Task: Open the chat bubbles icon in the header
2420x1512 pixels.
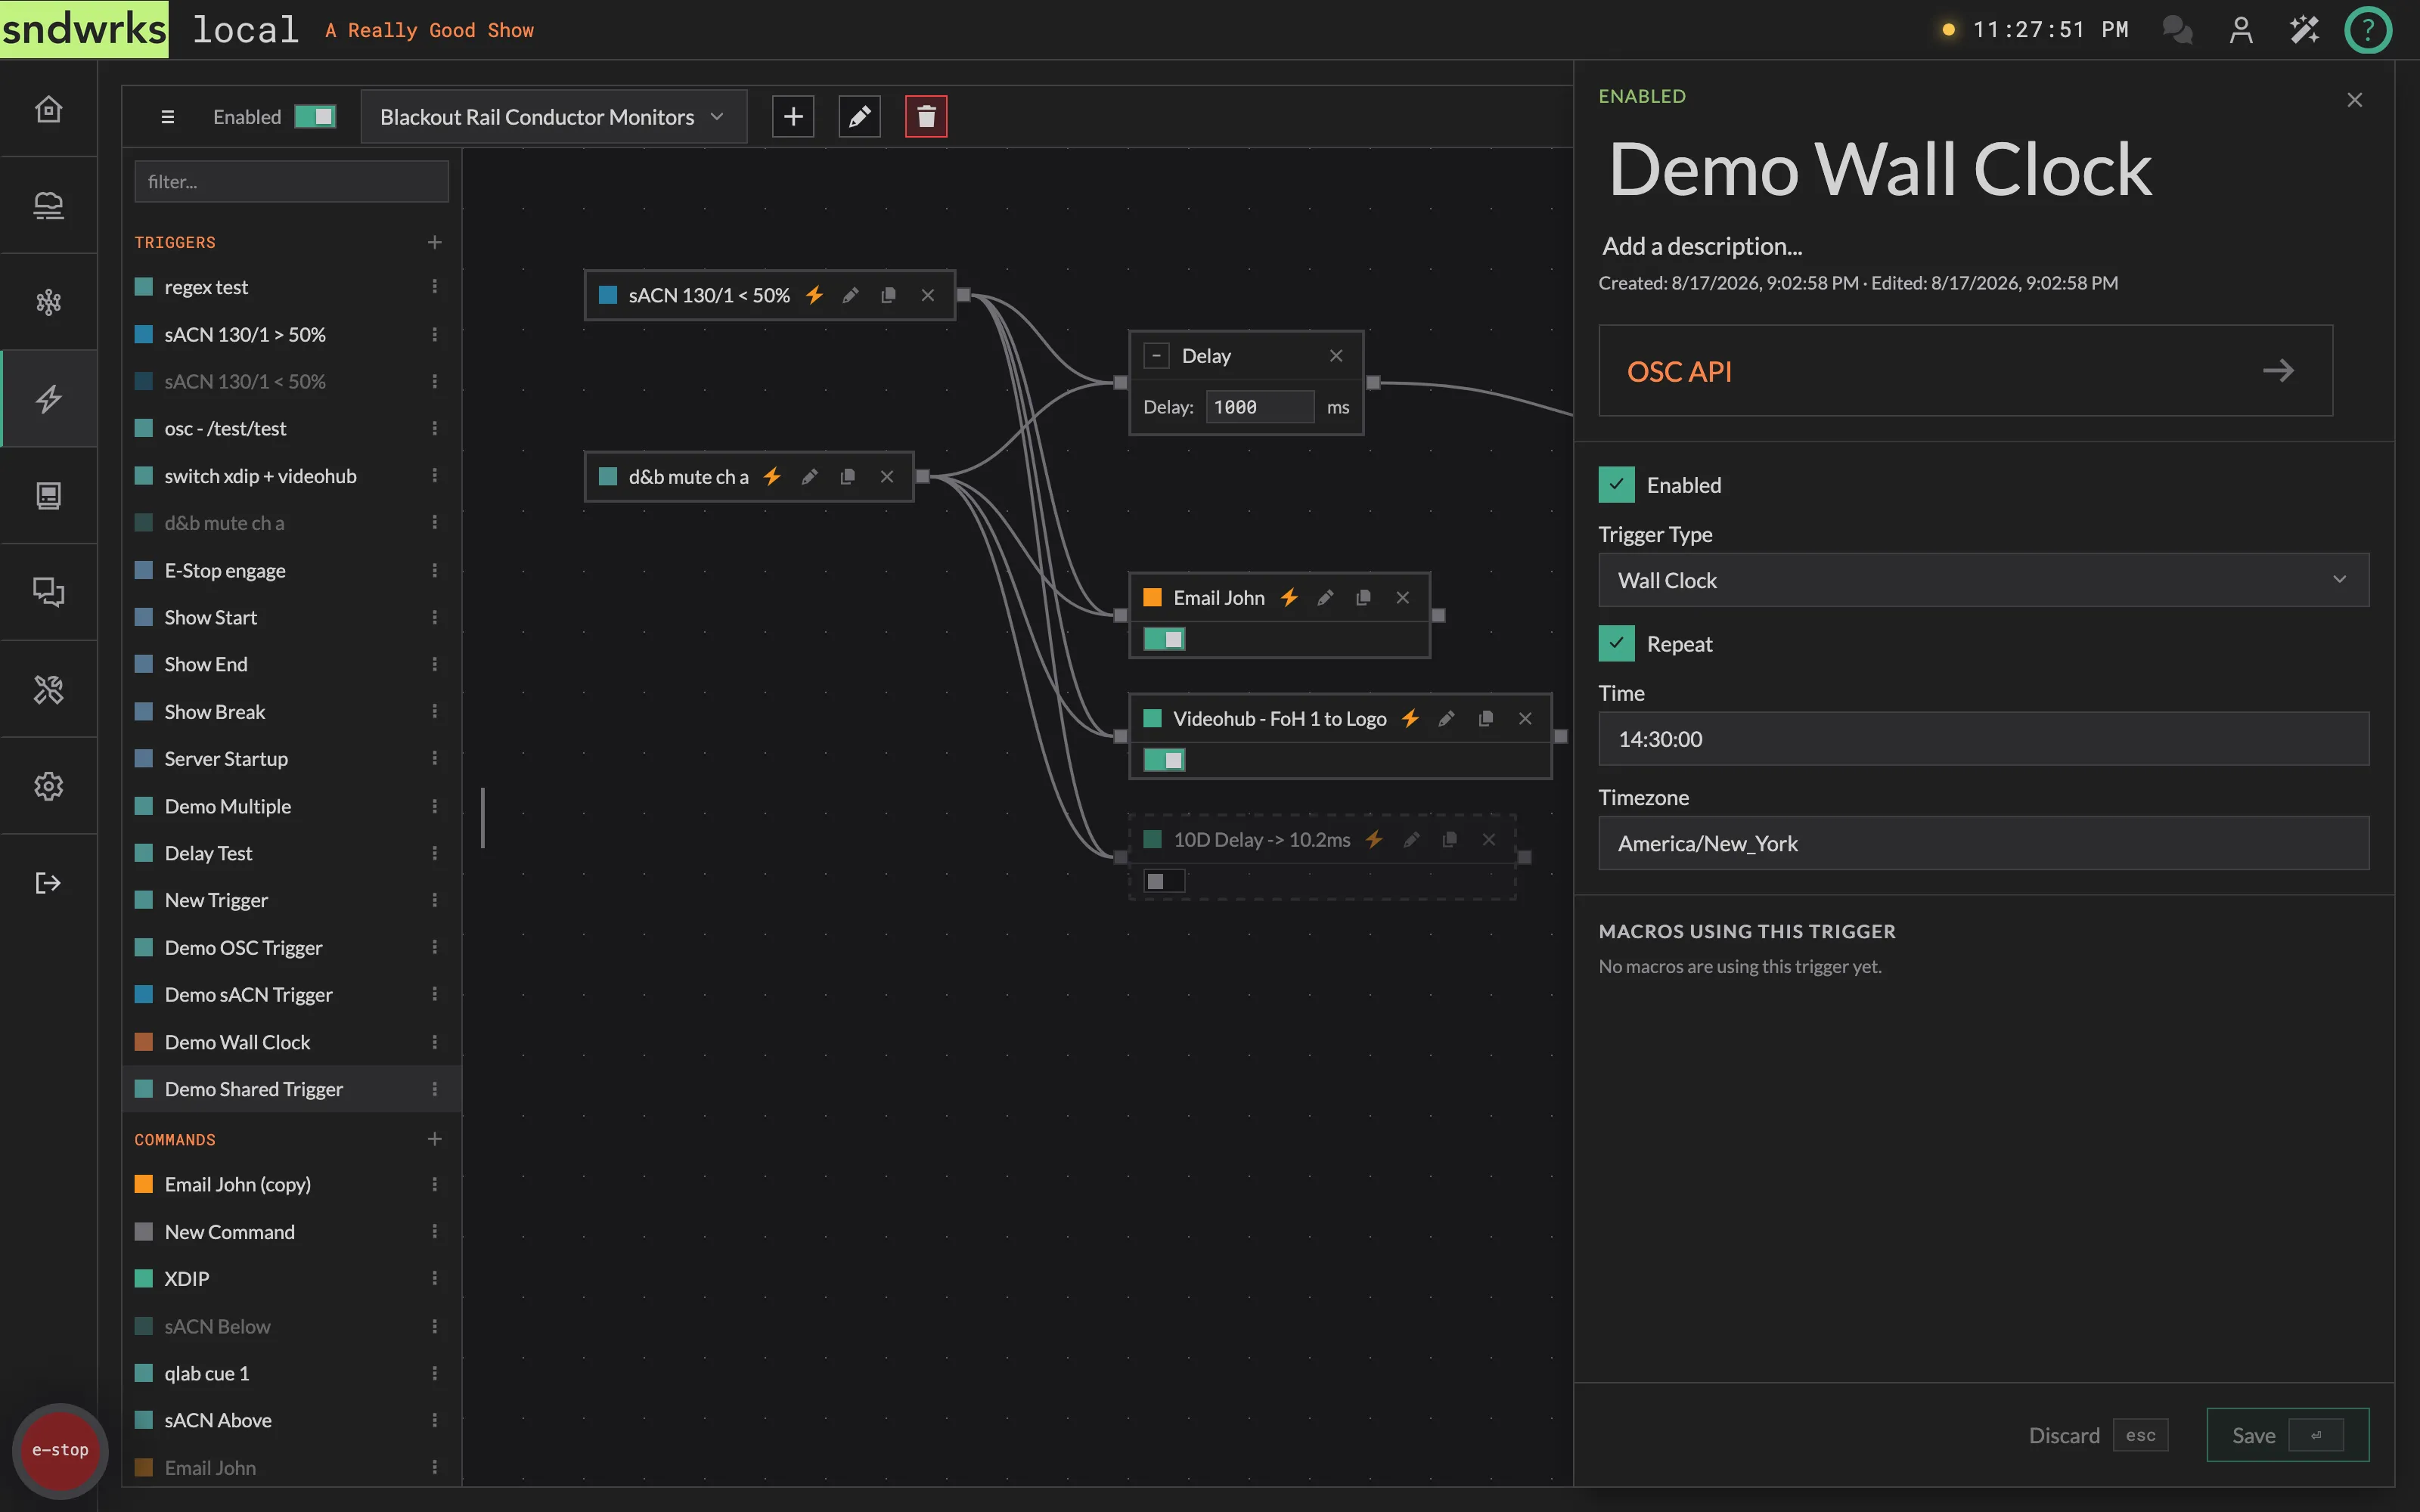Action: [x=2177, y=30]
